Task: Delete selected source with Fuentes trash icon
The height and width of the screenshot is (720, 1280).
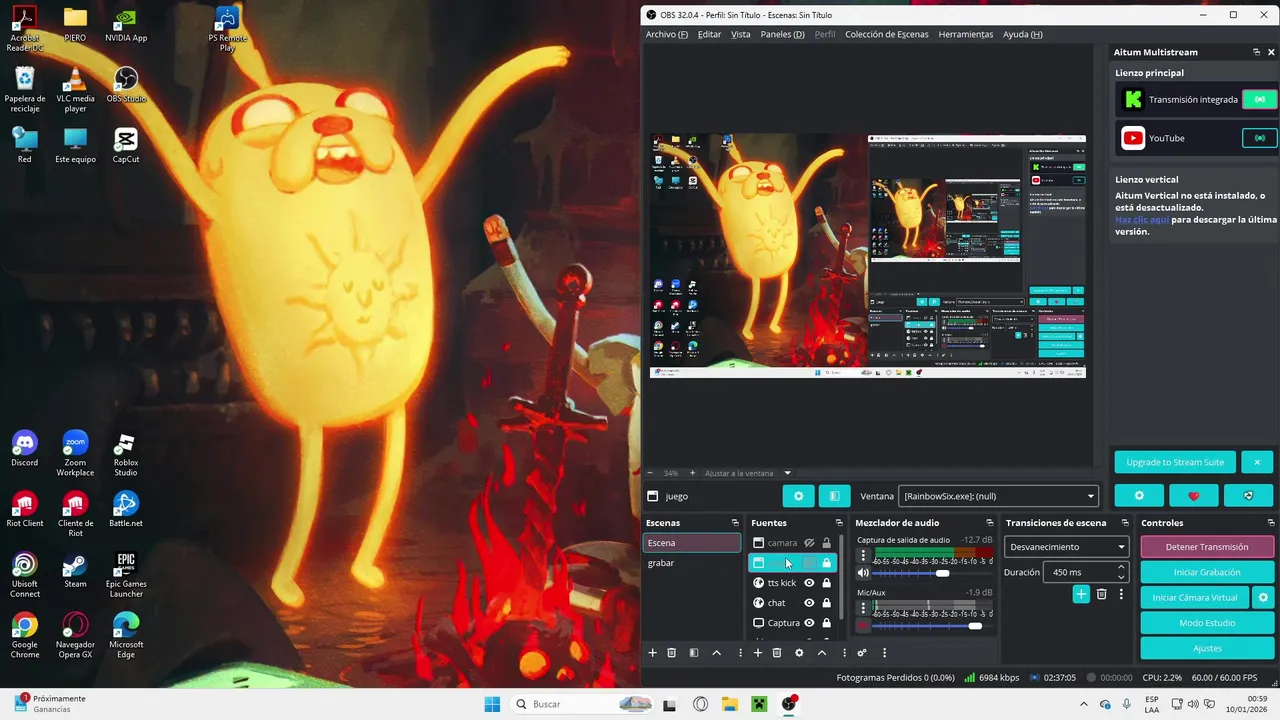Action: 777,653
